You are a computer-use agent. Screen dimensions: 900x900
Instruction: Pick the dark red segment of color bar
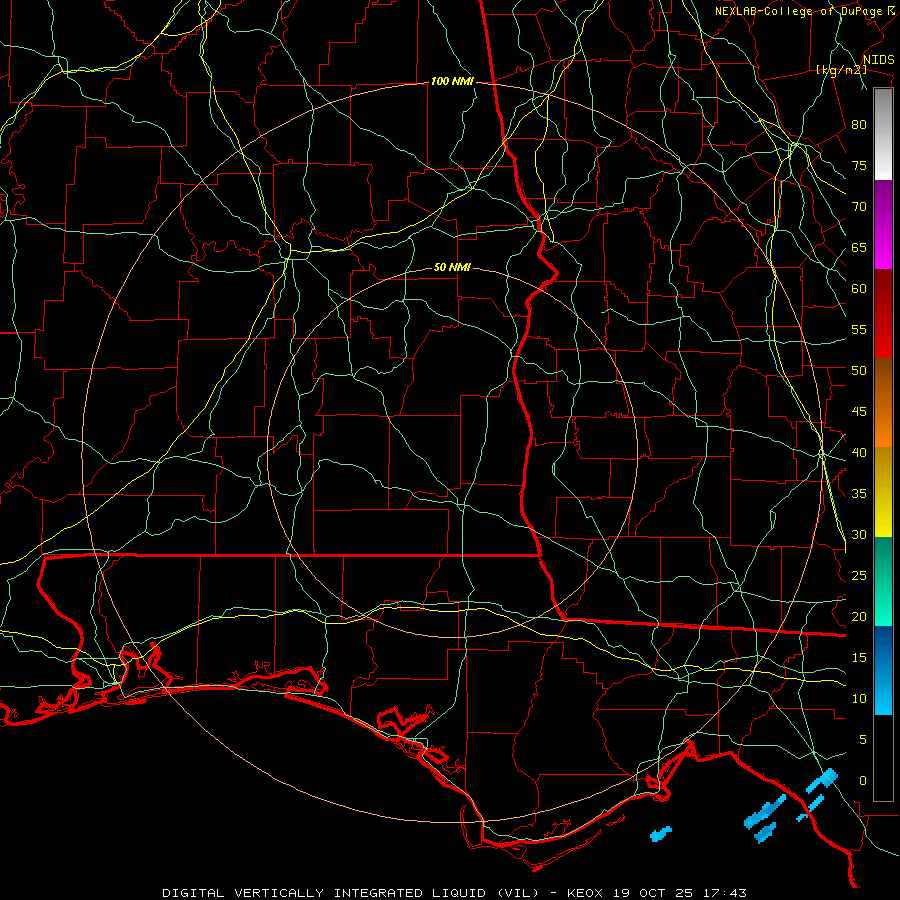point(883,314)
